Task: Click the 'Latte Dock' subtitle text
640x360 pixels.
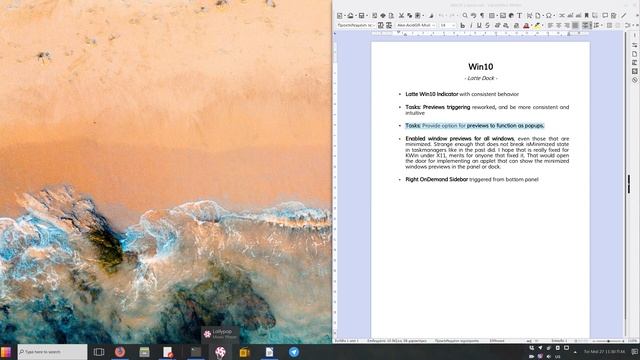Action: [480, 78]
